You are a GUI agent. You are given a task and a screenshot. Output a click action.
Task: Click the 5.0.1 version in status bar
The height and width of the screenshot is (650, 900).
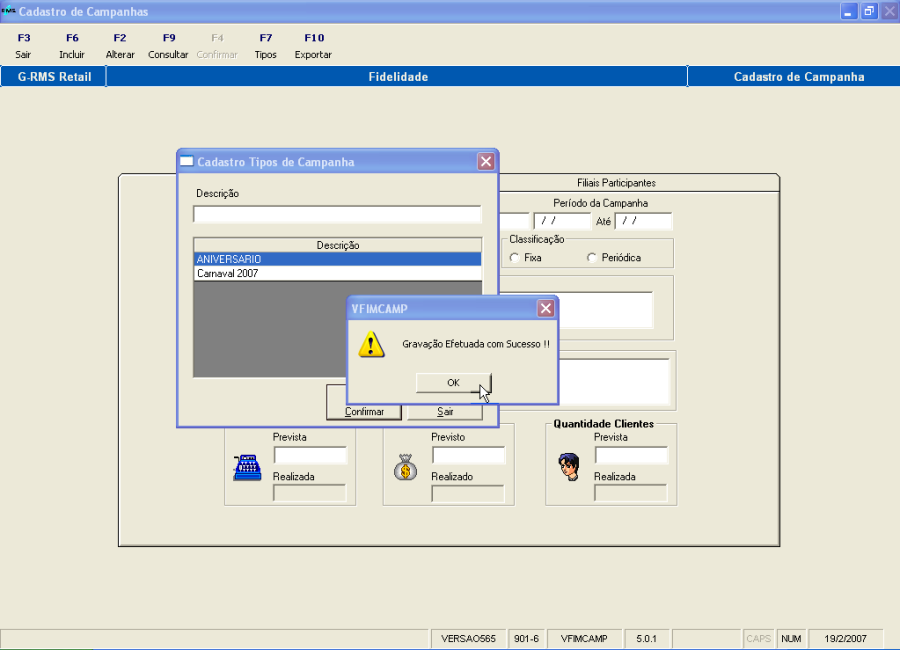pyautogui.click(x=646, y=639)
